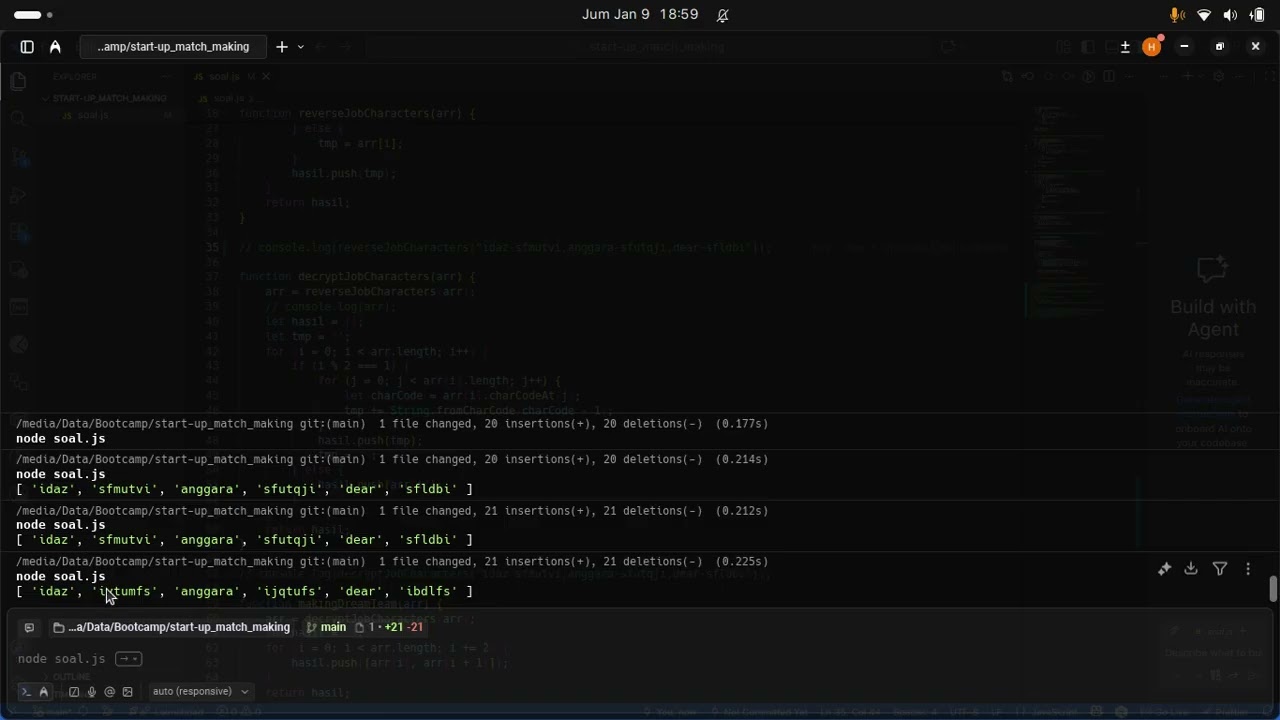
Task: Click the node soal.js input field
Action: pos(62,659)
